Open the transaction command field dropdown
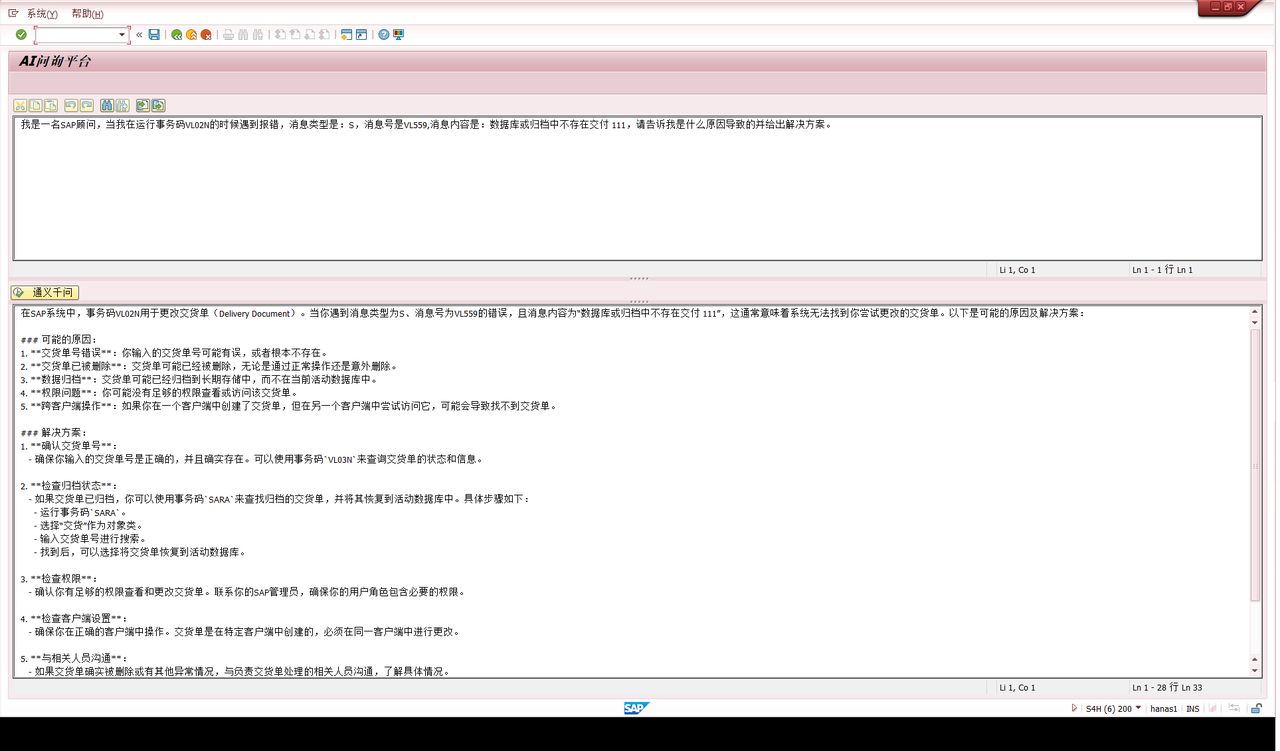Image resolution: width=1280 pixels, height=751 pixels. pyautogui.click(x=122, y=34)
